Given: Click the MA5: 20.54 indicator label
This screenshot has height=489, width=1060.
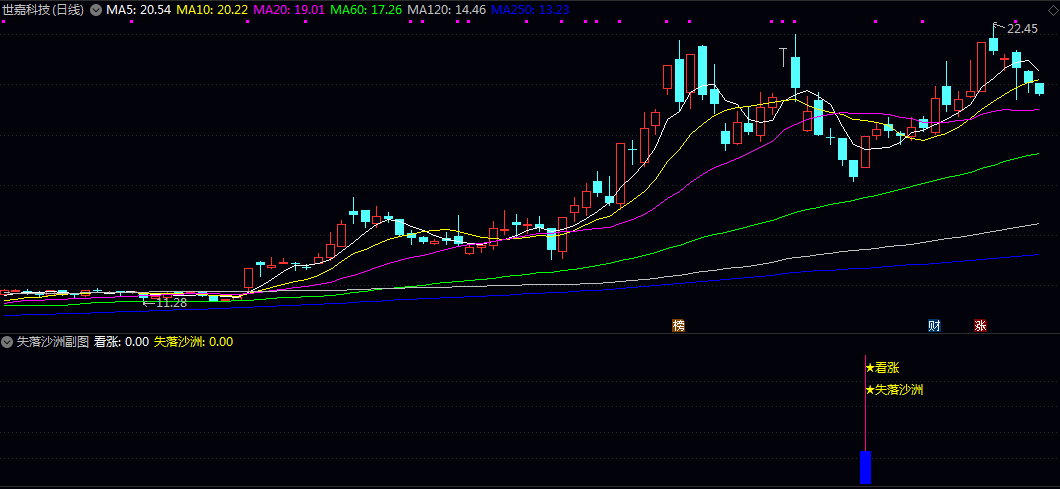Looking at the screenshot, I should point(138,10).
